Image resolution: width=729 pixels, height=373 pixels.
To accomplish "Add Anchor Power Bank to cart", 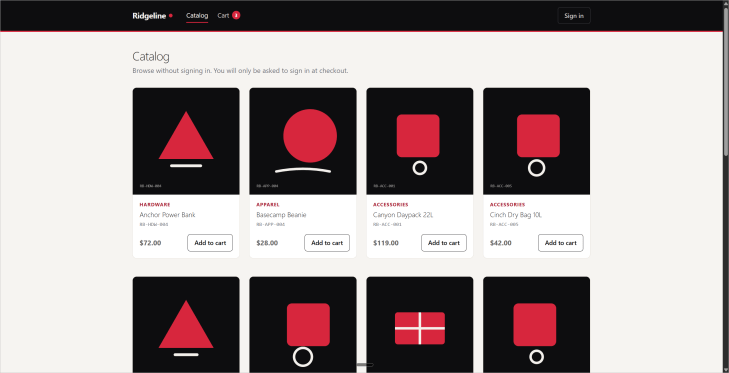I will point(210,243).
